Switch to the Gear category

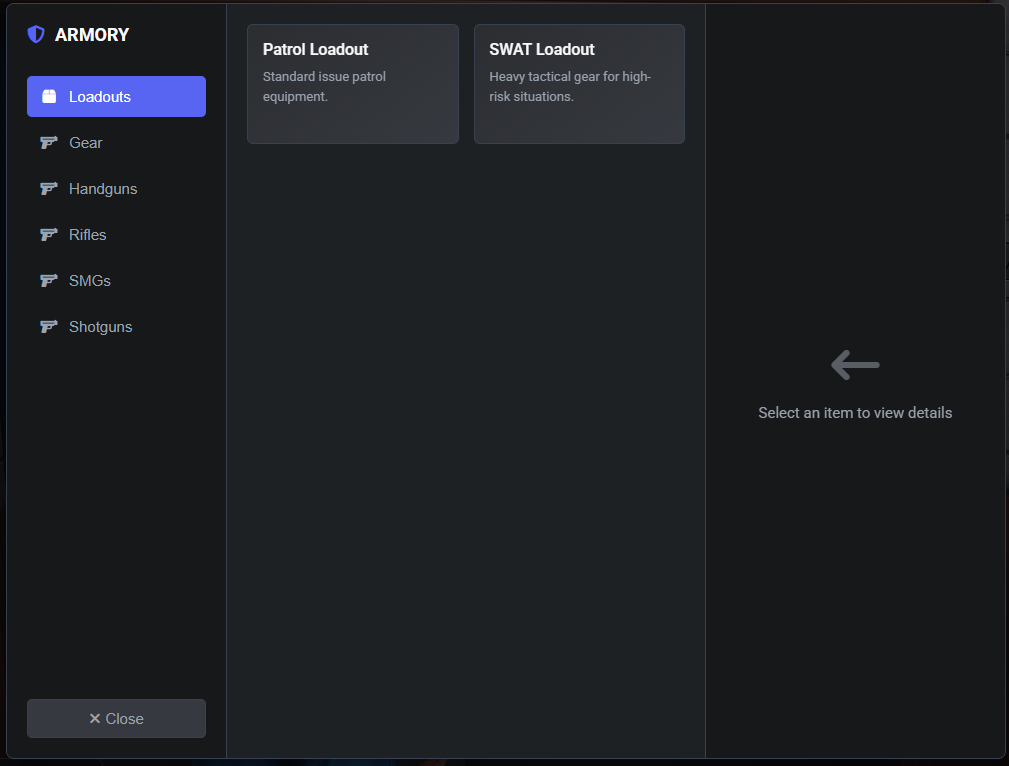(116, 142)
